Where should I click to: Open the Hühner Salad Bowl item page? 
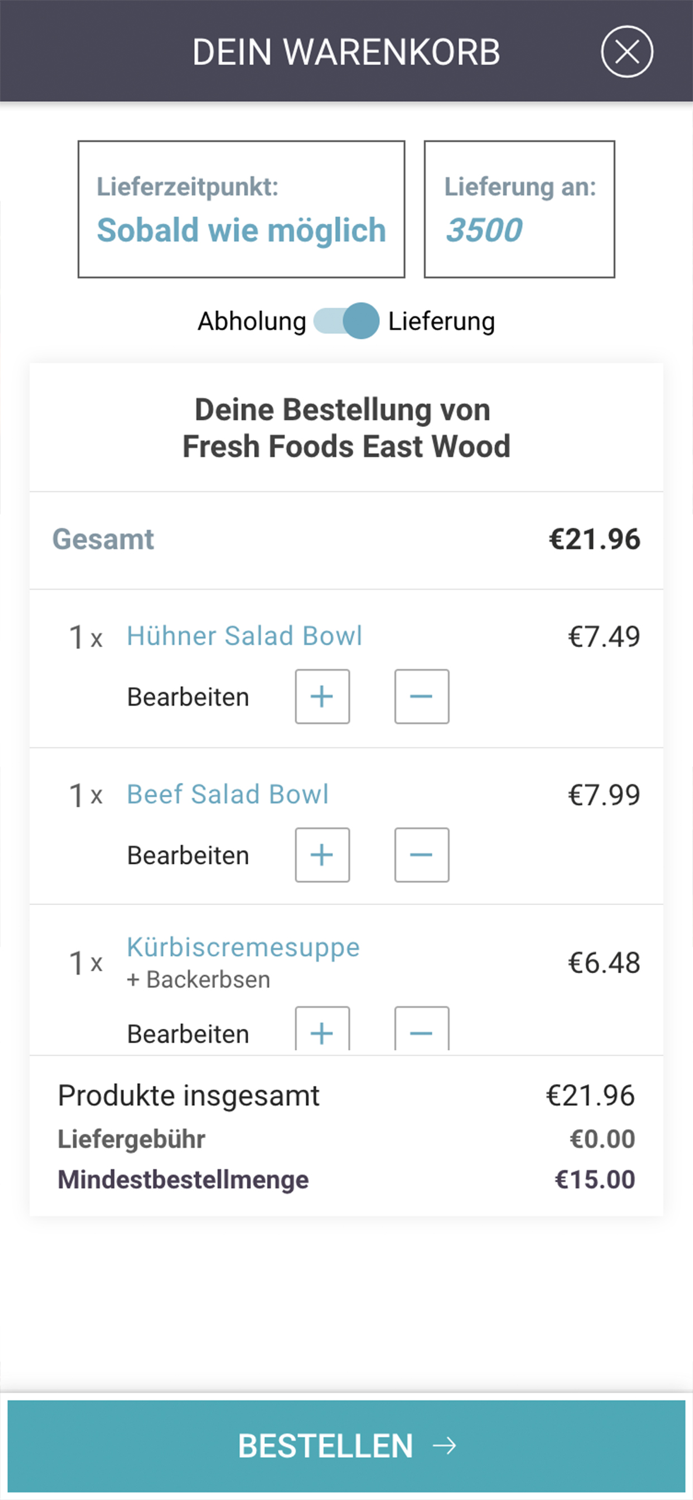click(x=243, y=636)
